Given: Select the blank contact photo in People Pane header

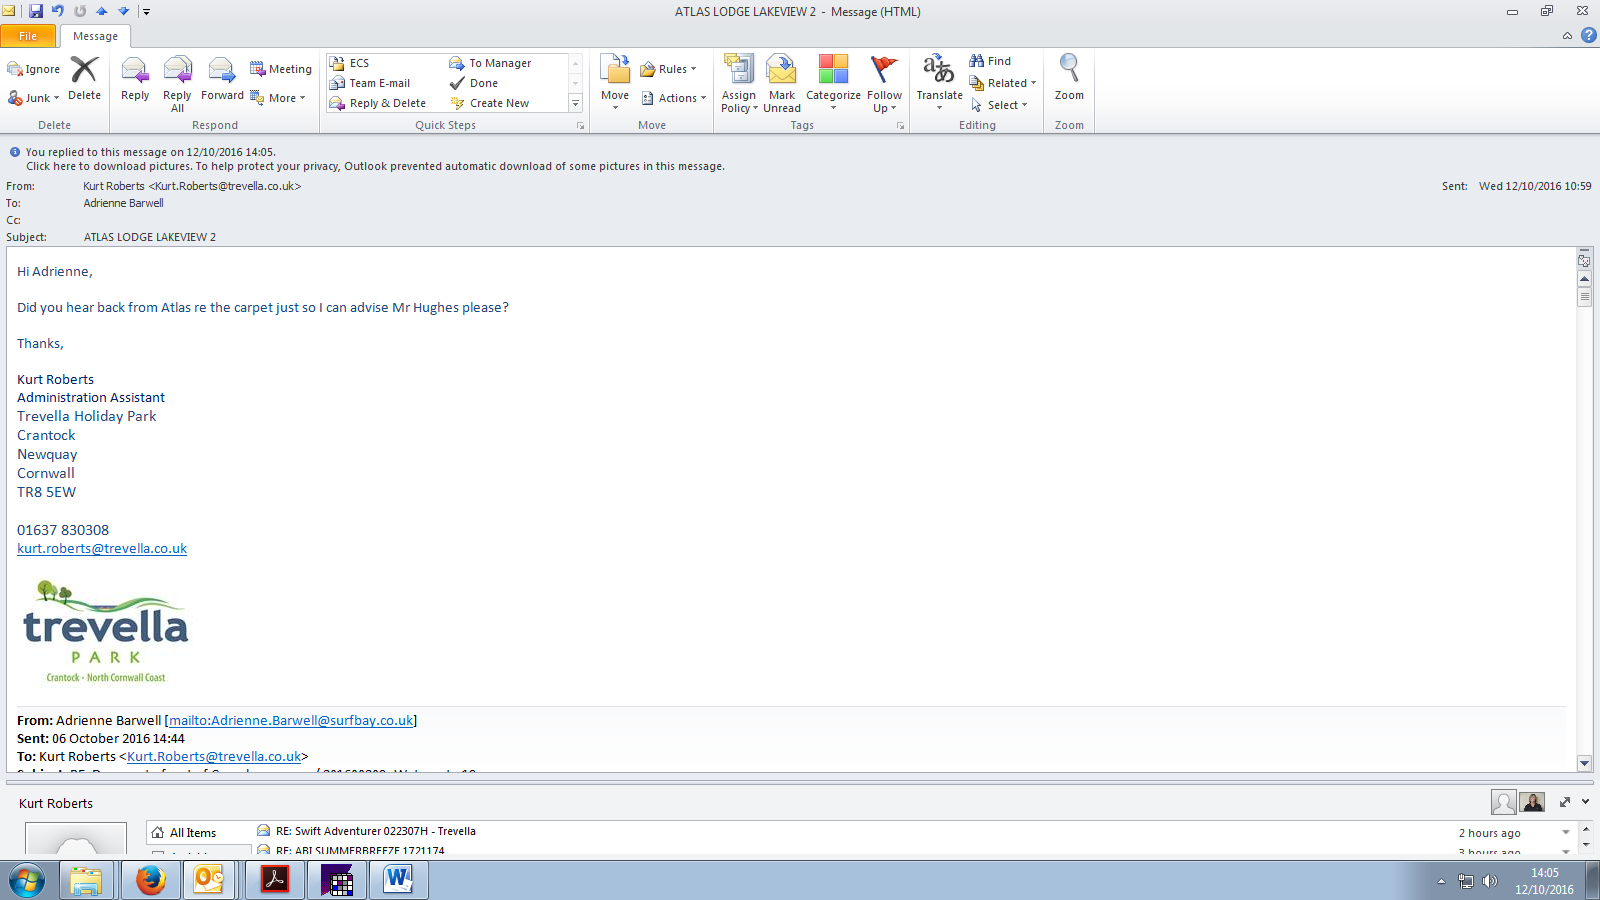Looking at the screenshot, I should point(1503,802).
